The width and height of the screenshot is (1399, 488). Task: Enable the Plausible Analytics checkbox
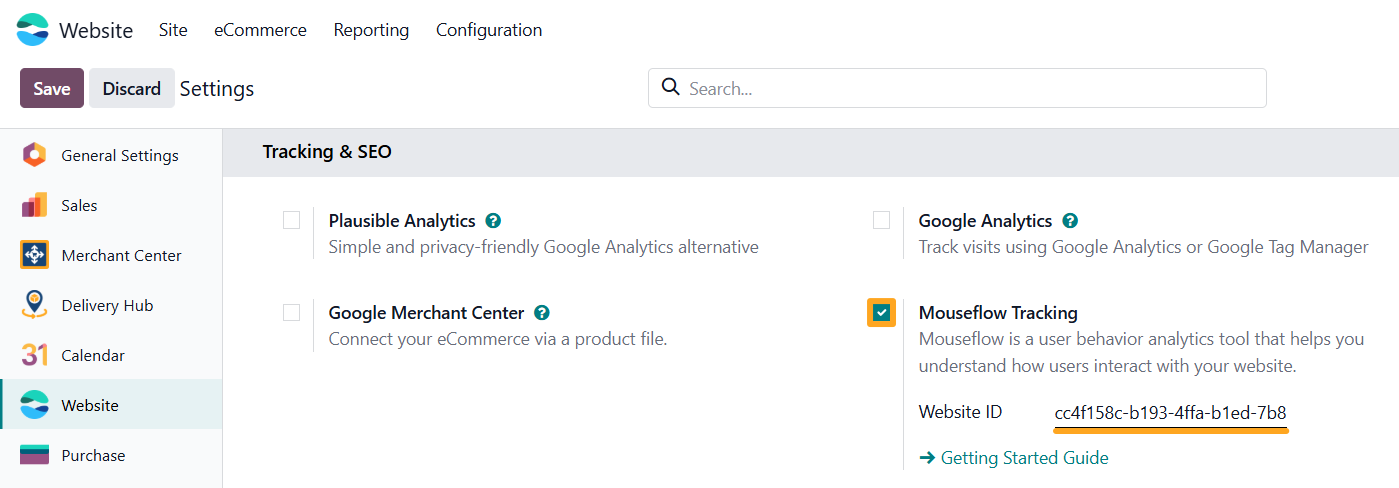291,220
